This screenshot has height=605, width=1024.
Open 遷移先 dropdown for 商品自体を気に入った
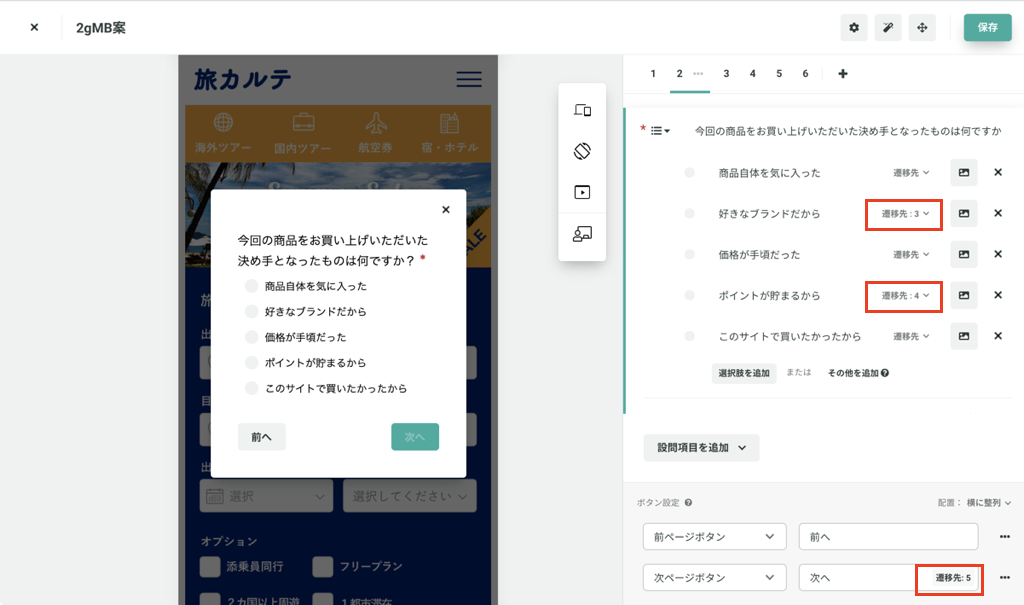[x=911, y=172]
